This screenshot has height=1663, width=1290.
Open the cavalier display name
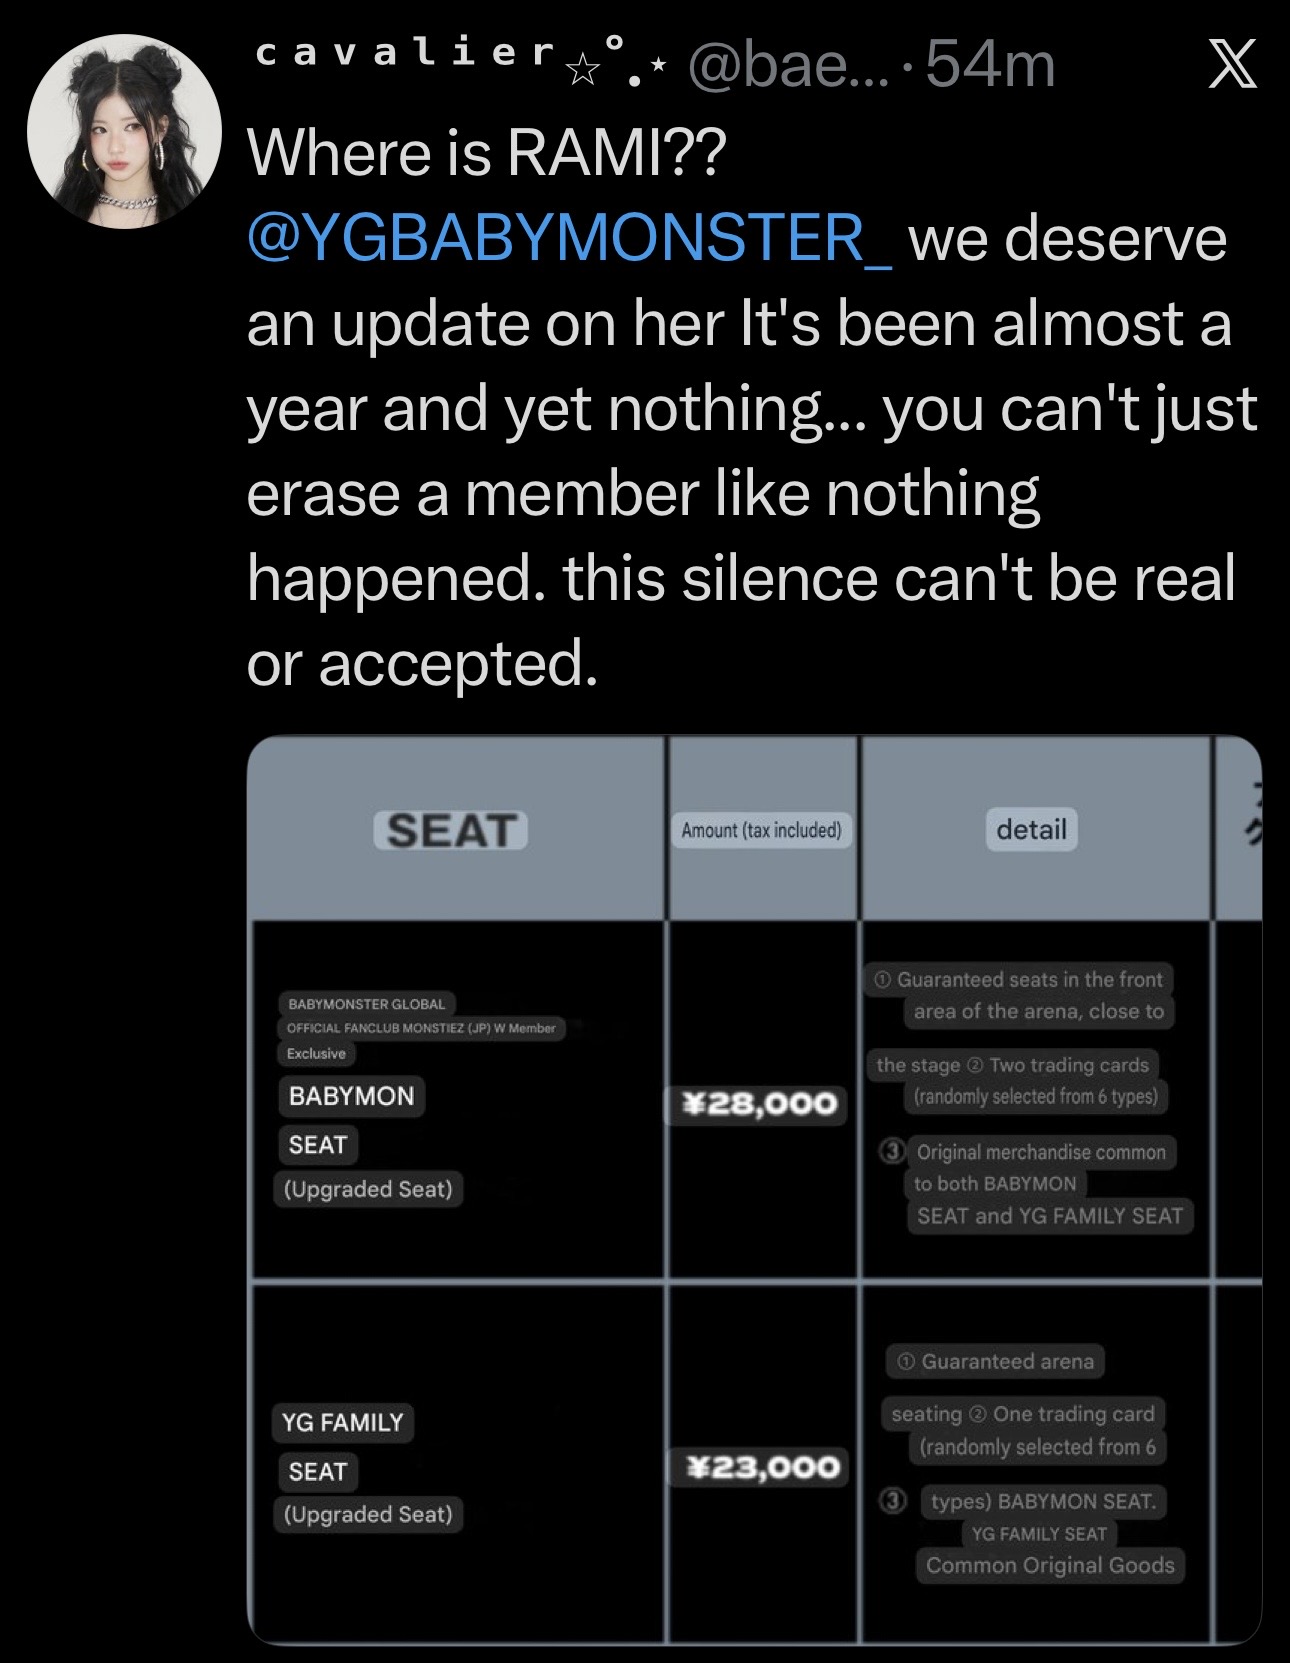pos(405,55)
